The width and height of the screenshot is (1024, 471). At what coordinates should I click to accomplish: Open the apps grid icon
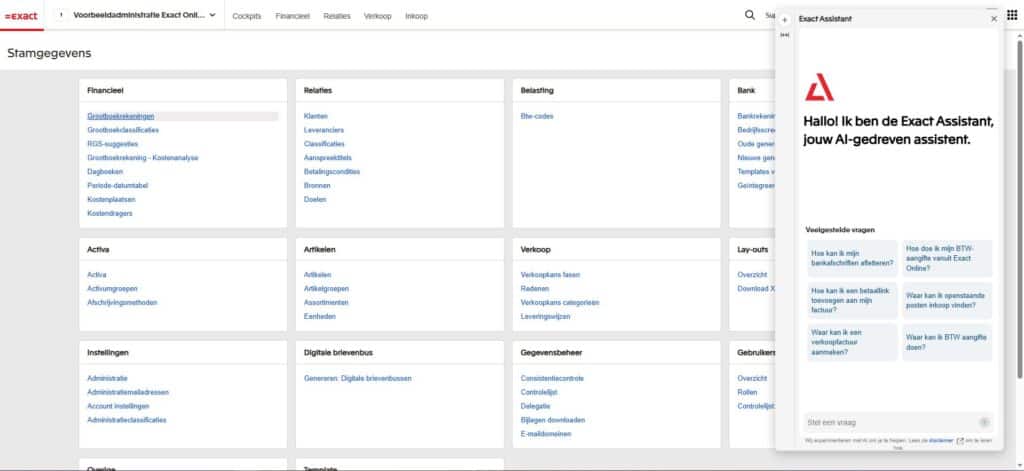pos(1010,15)
